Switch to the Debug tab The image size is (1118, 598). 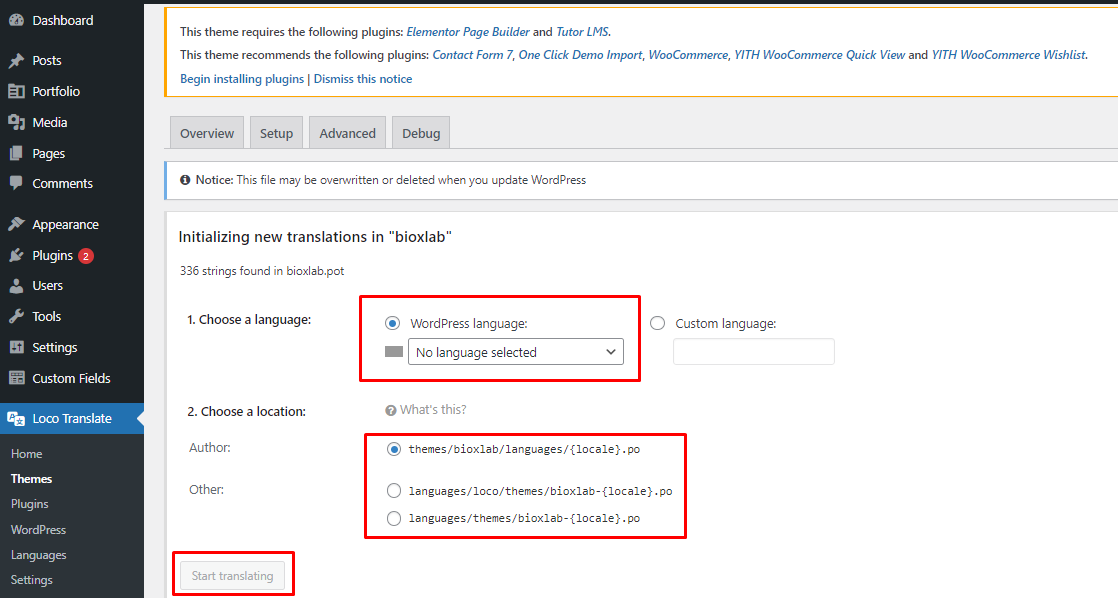pos(421,133)
